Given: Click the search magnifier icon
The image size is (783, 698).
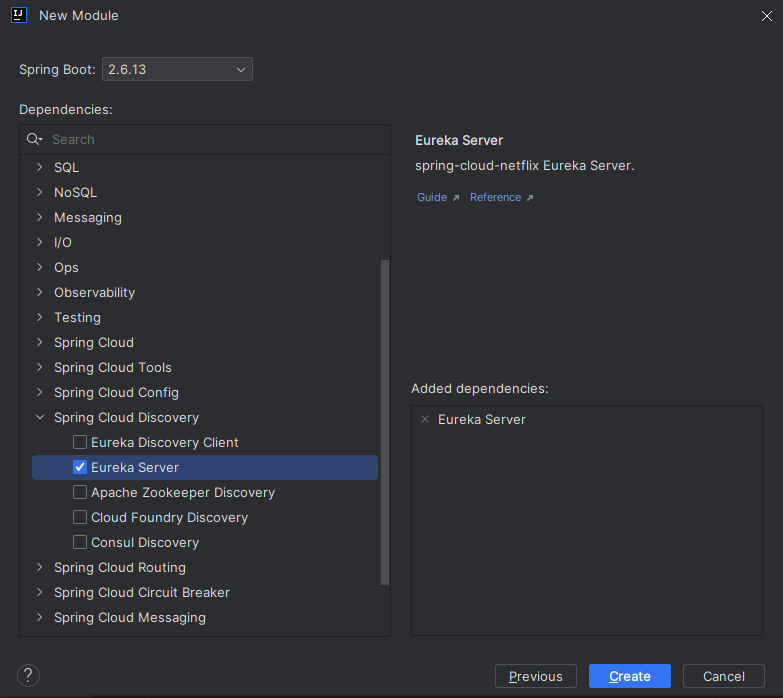Looking at the screenshot, I should click(x=34, y=139).
